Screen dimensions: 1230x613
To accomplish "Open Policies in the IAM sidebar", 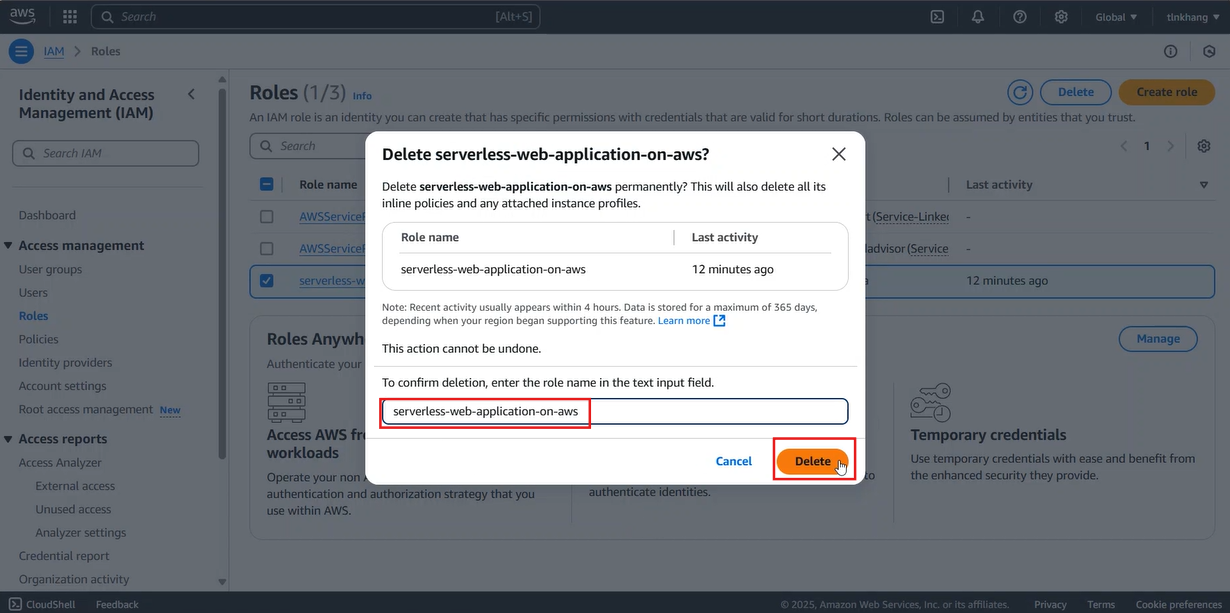I will point(39,339).
